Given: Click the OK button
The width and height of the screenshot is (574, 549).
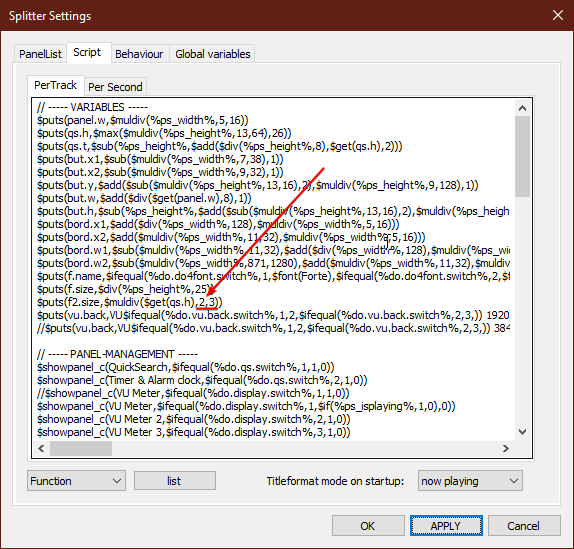Looking at the screenshot, I should point(368,526).
